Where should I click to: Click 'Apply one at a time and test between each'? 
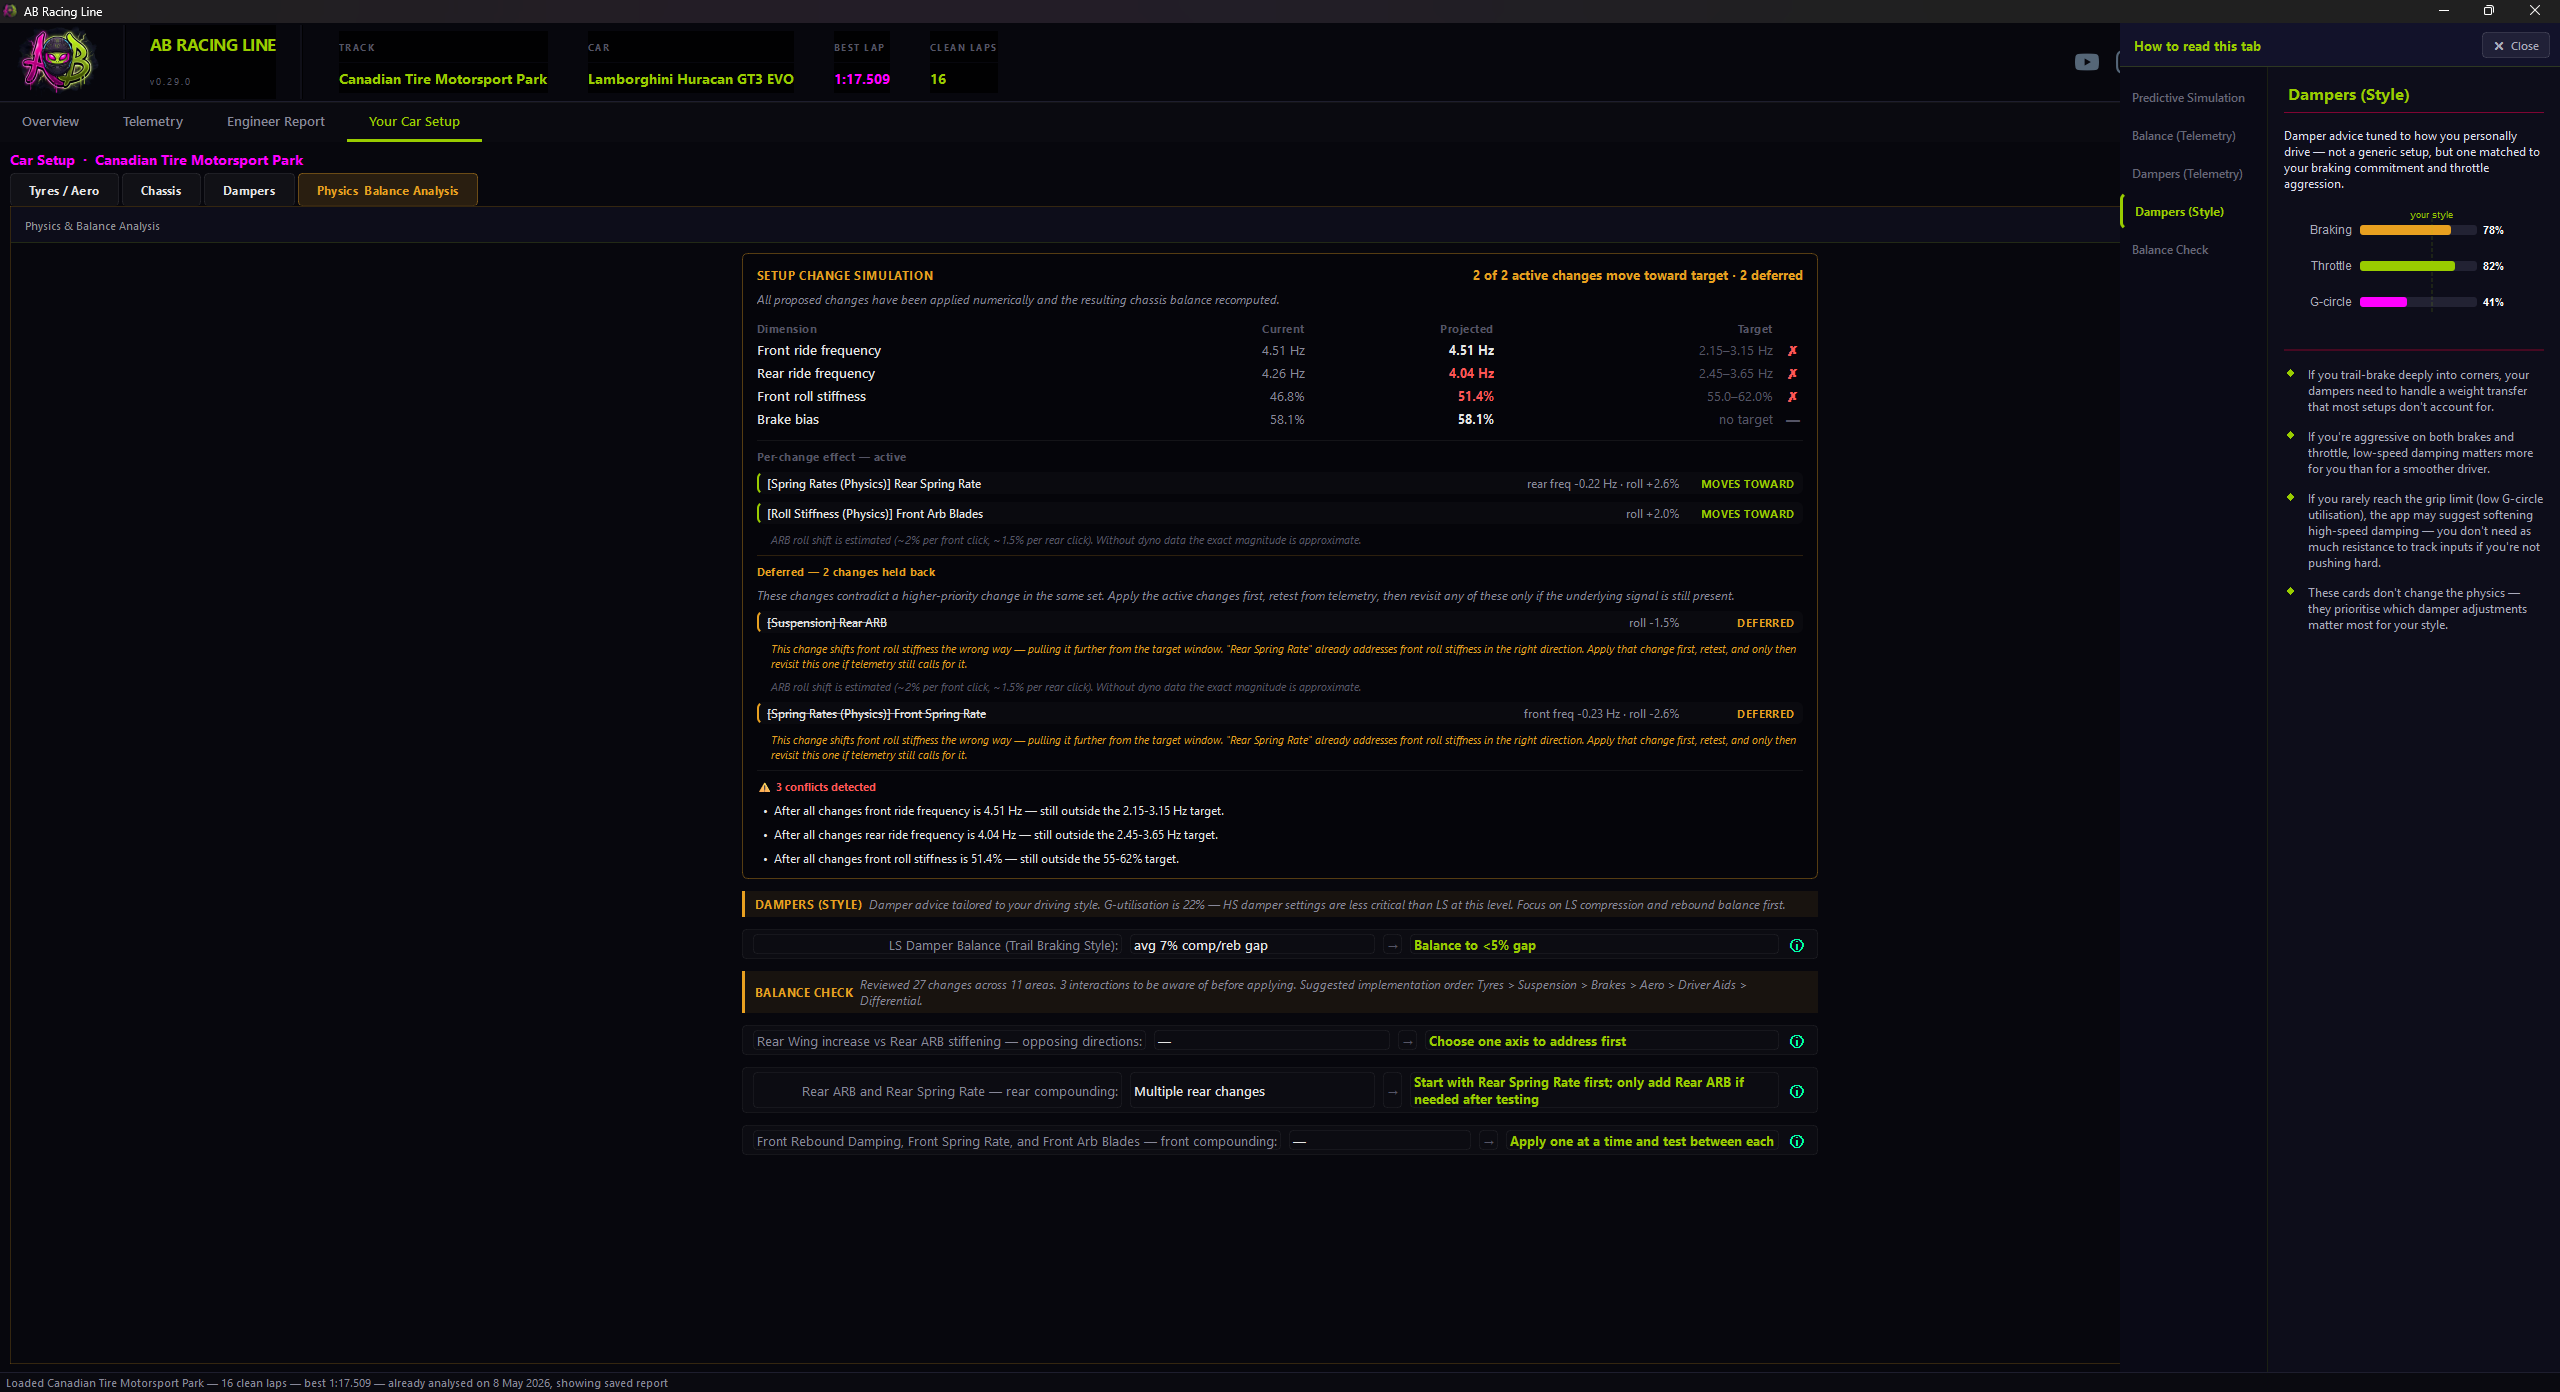[1641, 1141]
